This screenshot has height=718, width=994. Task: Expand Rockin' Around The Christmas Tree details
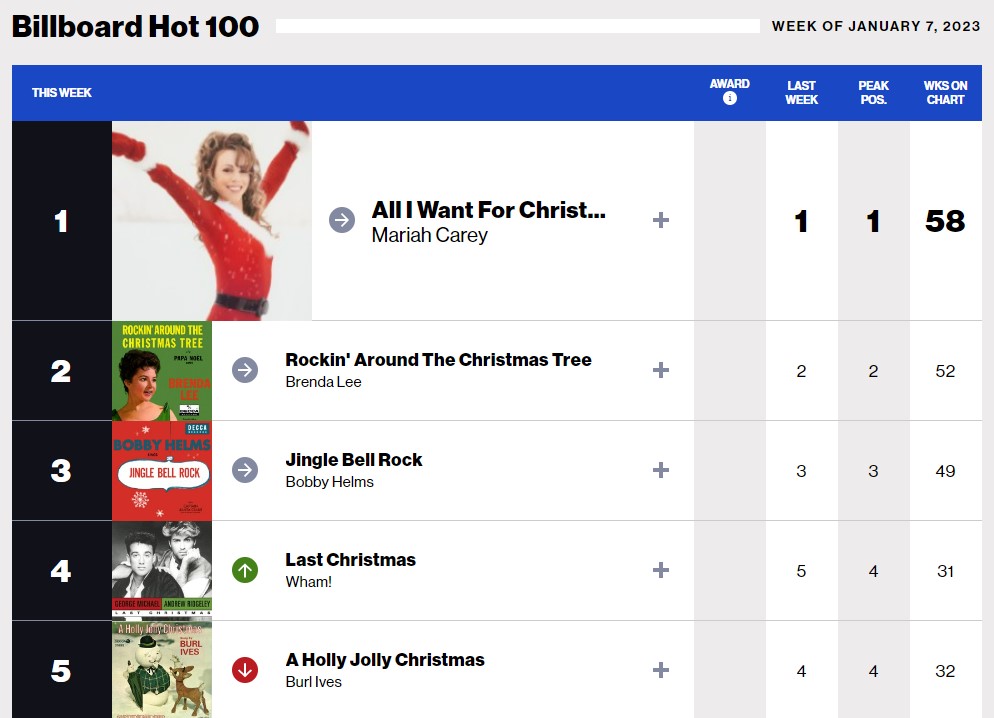[661, 370]
